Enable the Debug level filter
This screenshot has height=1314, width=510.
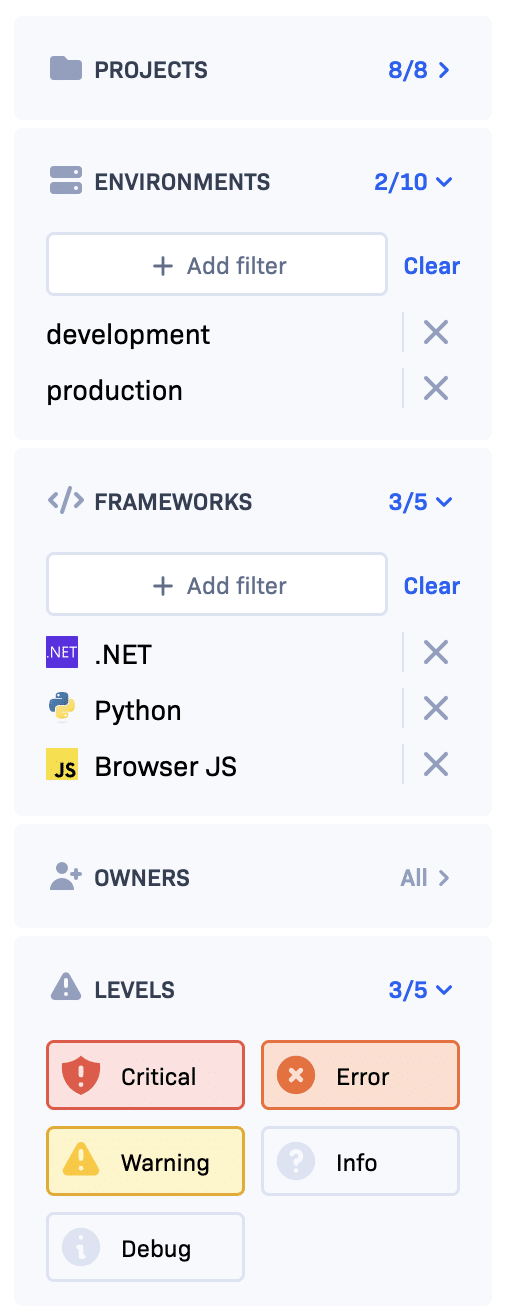pyautogui.click(x=145, y=1247)
